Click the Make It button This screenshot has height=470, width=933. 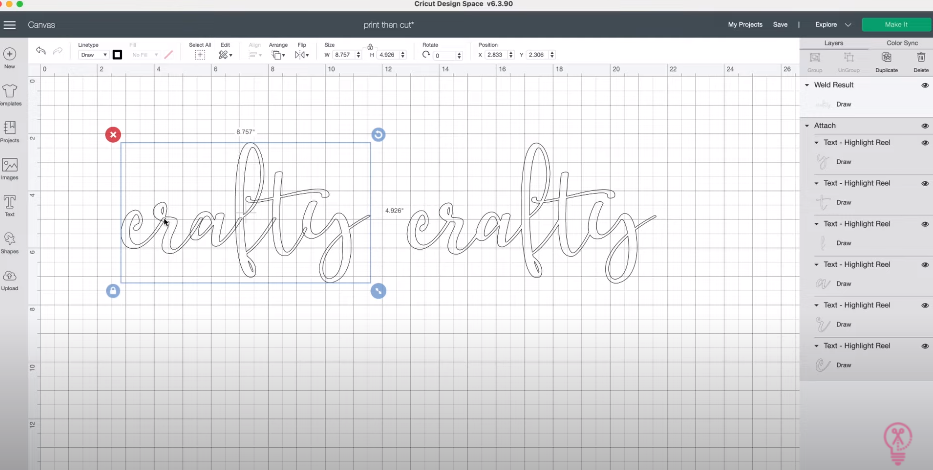click(896, 24)
